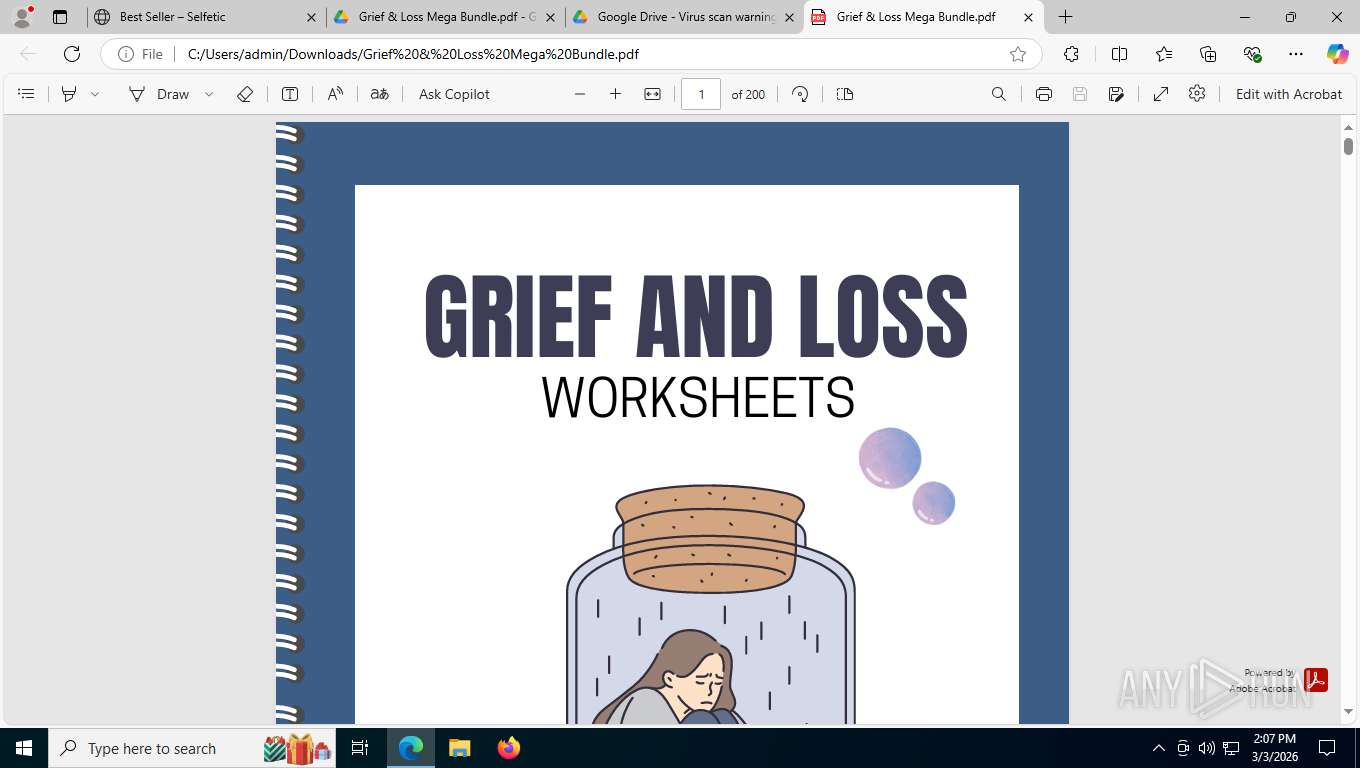Image resolution: width=1360 pixels, height=768 pixels.
Task: Close the Best Seller – Selfetic tab
Action: [311, 17]
